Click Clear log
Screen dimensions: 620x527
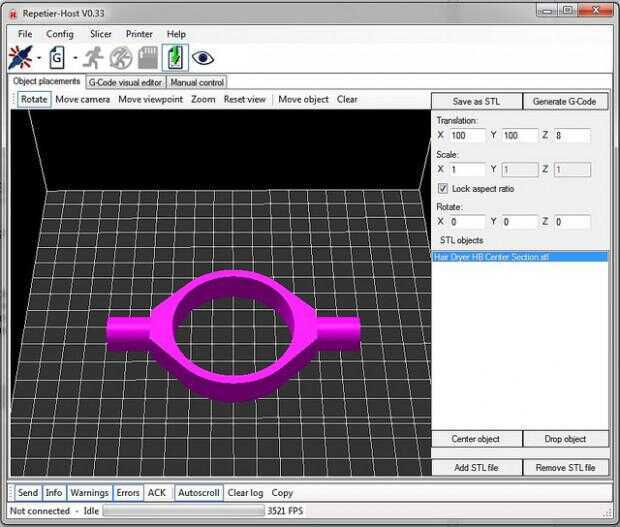pyautogui.click(x=245, y=493)
